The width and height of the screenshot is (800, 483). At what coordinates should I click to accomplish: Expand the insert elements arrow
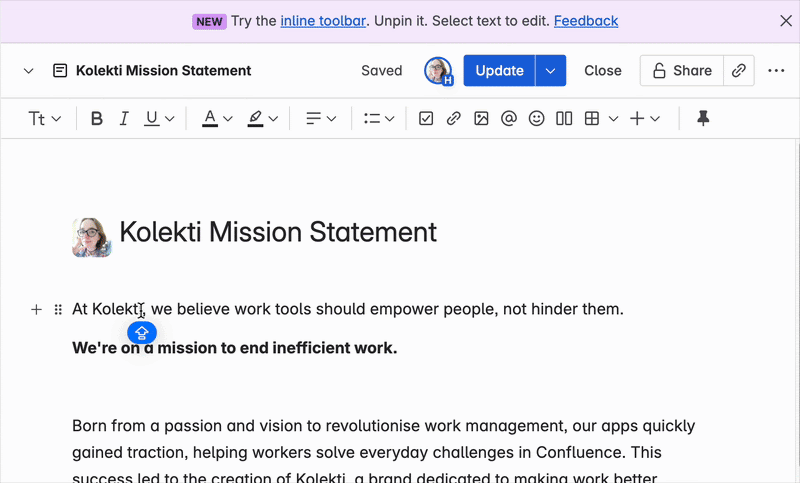[x=656, y=119]
